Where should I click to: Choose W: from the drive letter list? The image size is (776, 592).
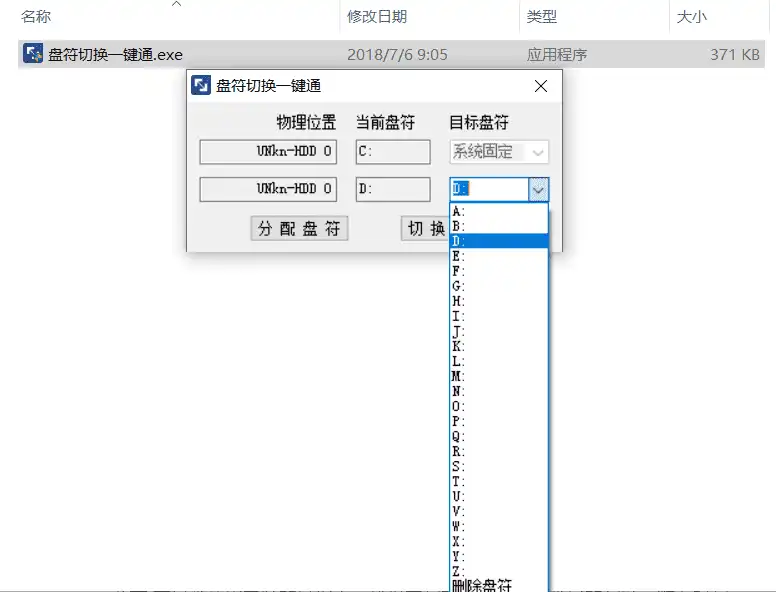tap(499, 526)
